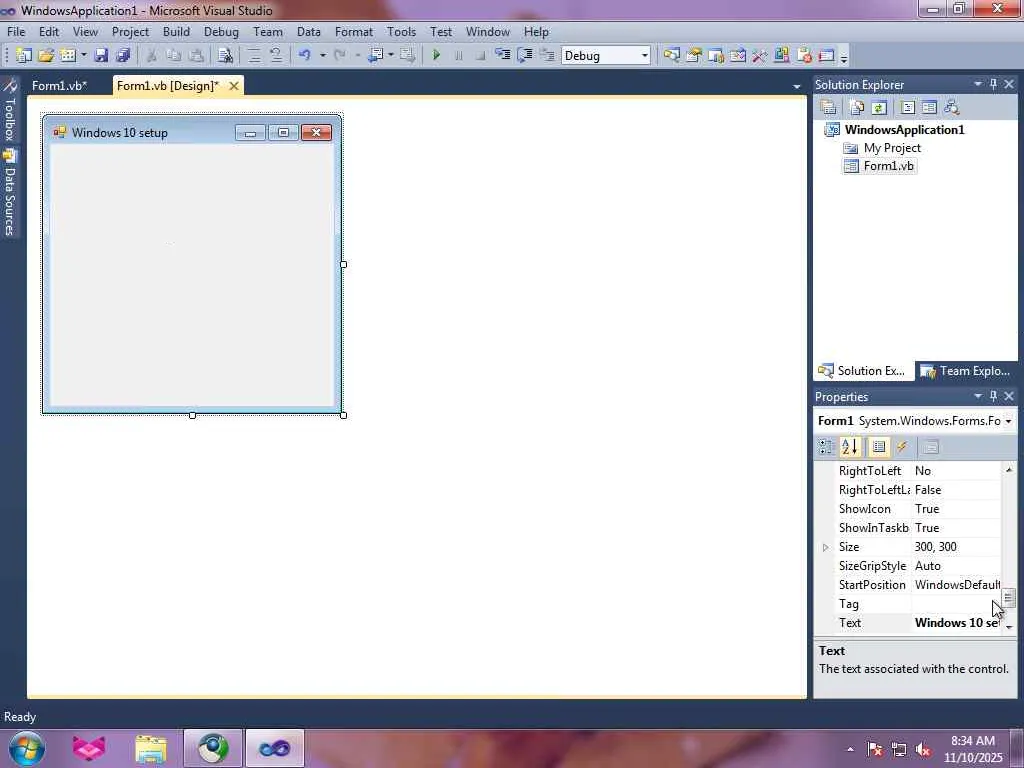
Task: Click the StartPosition property value
Action: (x=956, y=585)
